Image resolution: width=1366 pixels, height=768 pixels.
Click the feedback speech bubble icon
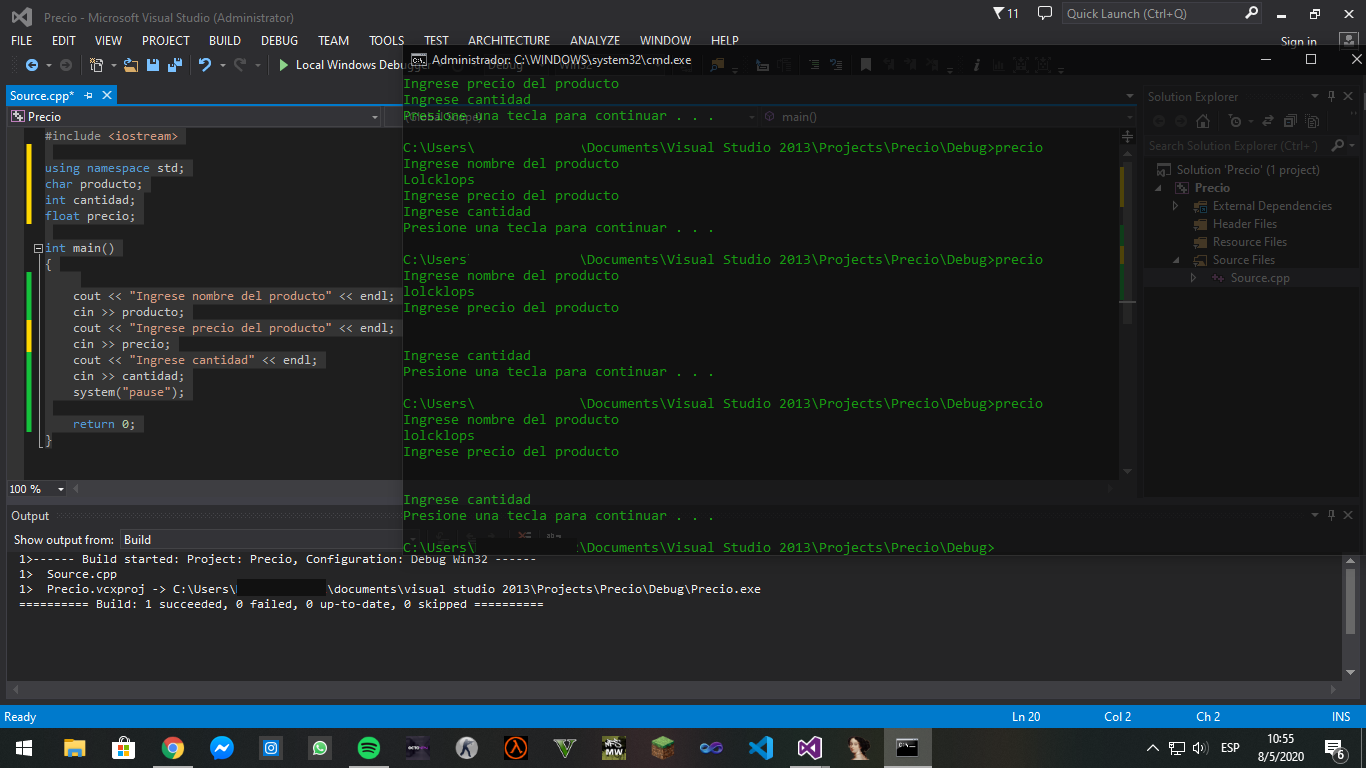[x=1044, y=14]
